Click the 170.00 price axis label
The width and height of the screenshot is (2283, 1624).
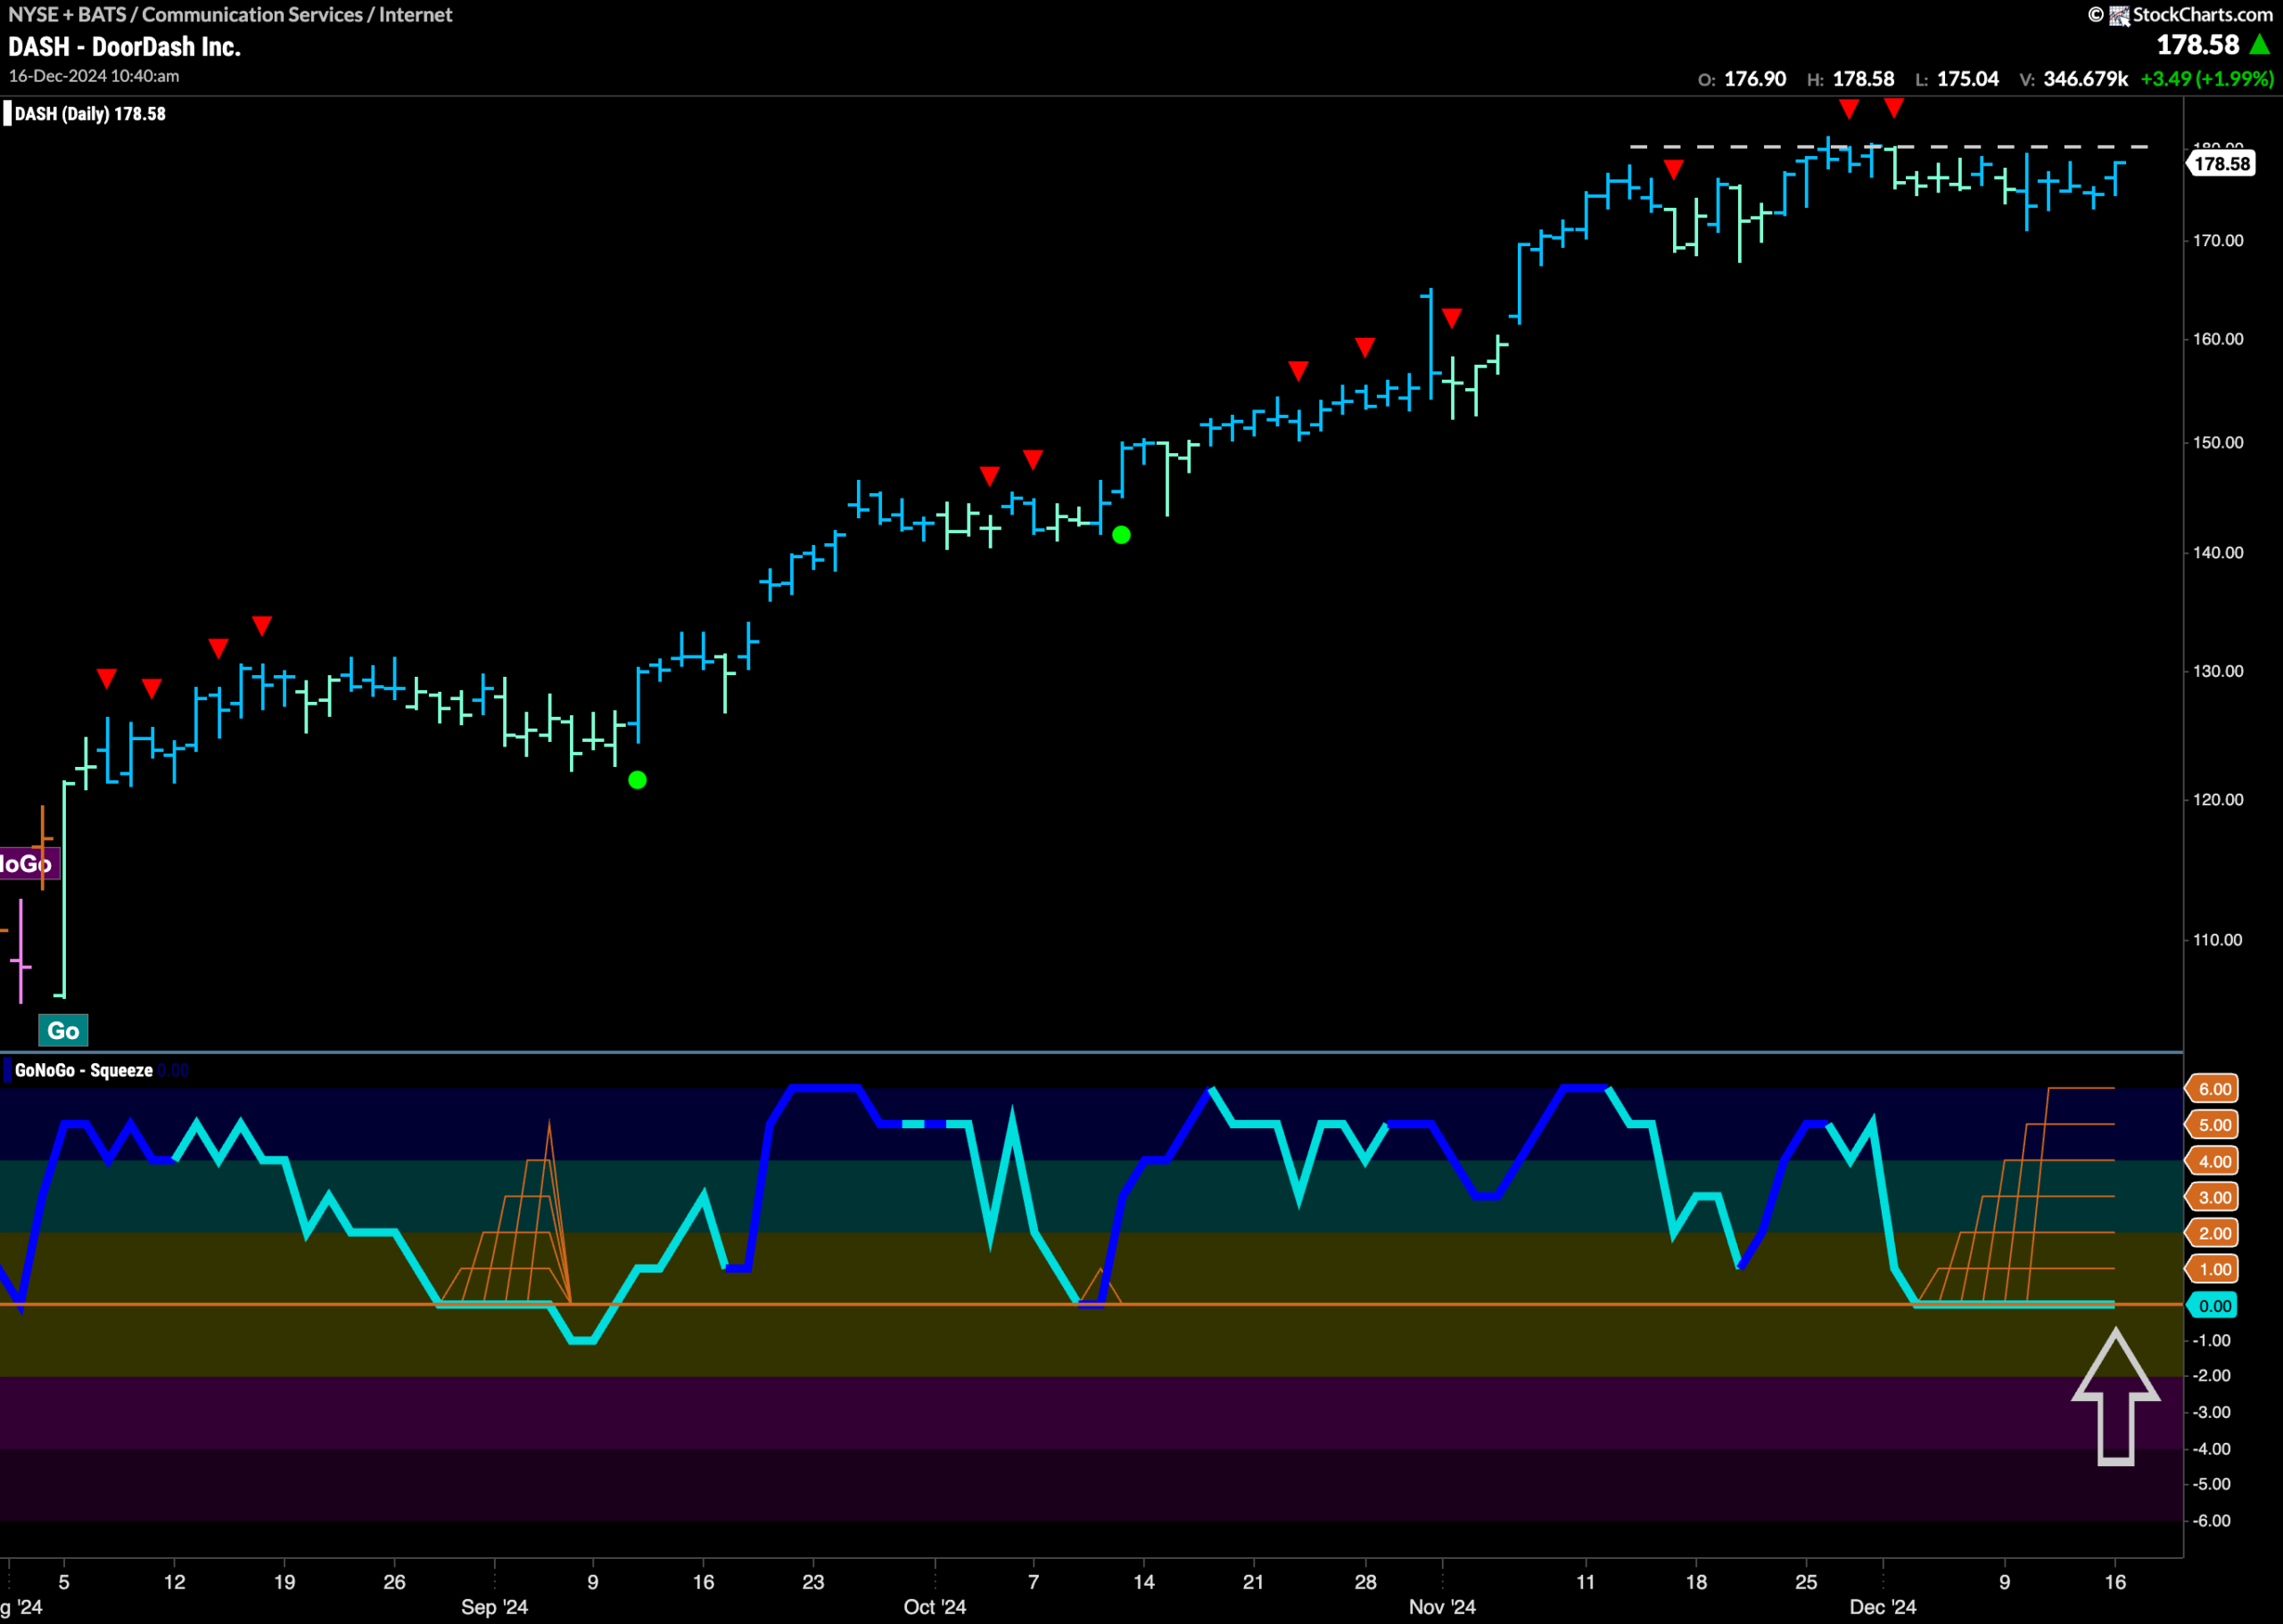pyautogui.click(x=2218, y=241)
